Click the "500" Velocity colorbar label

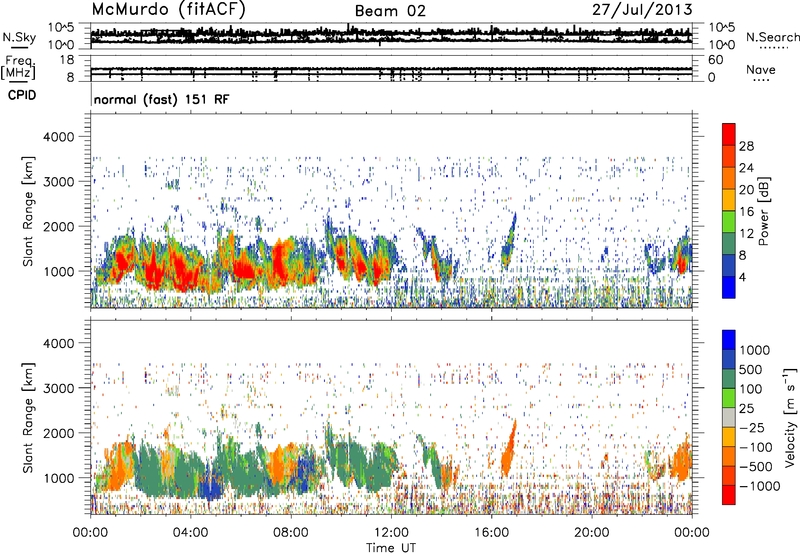click(751, 369)
